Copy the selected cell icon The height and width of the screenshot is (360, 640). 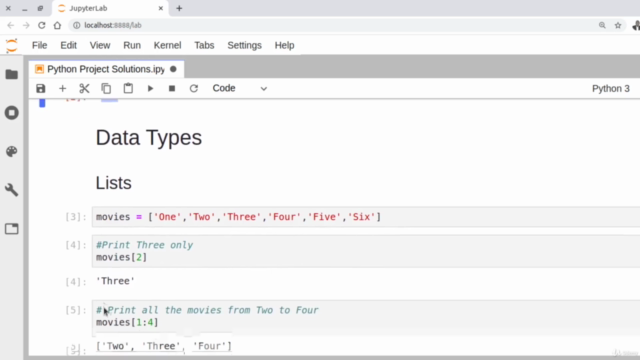tap(106, 89)
